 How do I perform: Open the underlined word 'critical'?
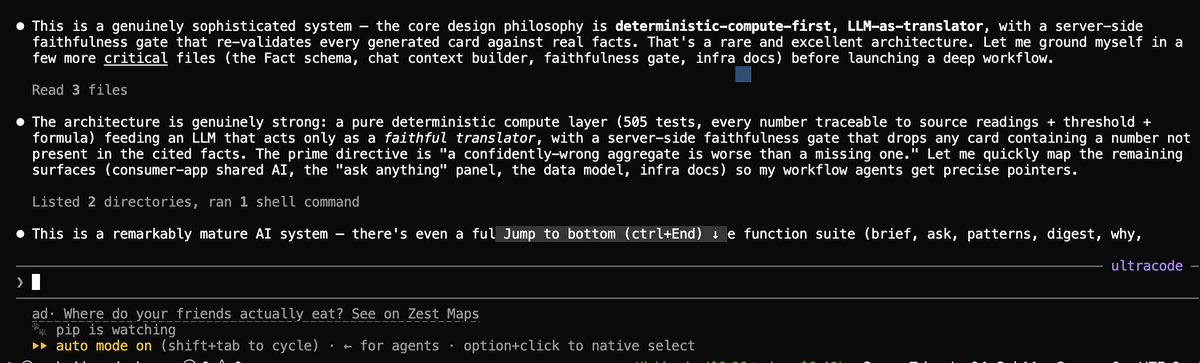tap(136, 59)
